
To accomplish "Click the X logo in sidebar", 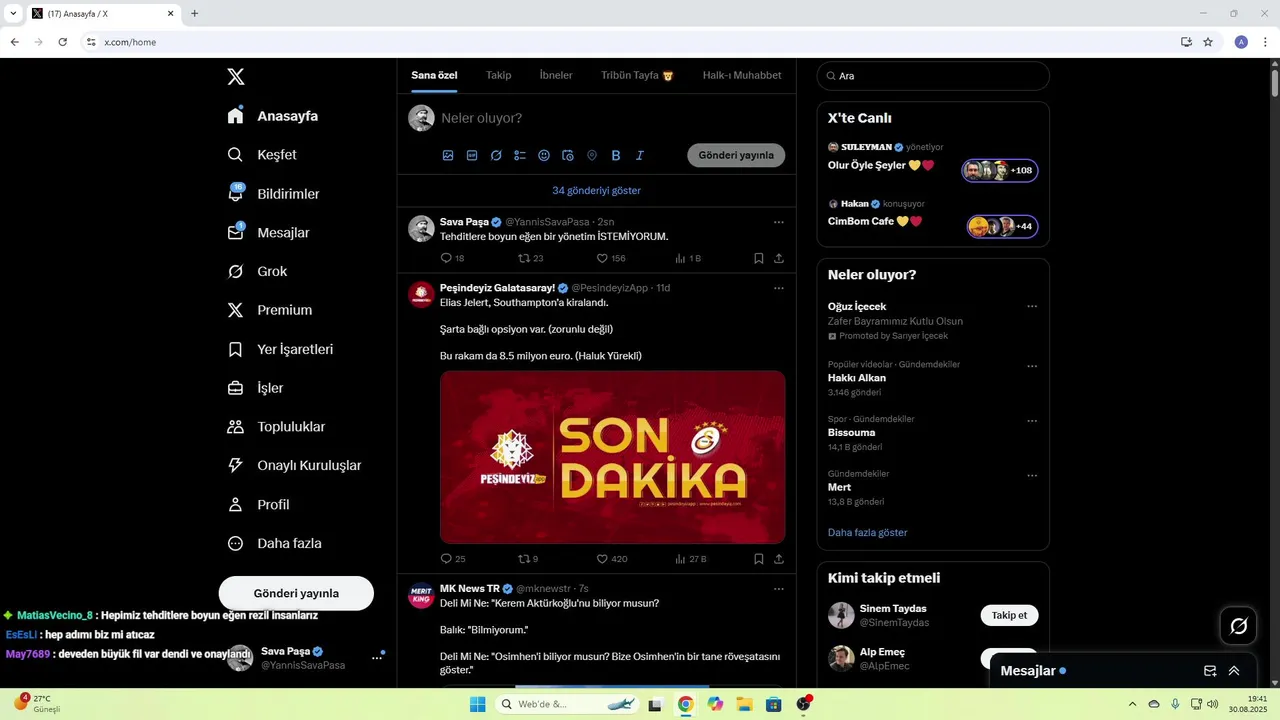I will tap(235, 77).
